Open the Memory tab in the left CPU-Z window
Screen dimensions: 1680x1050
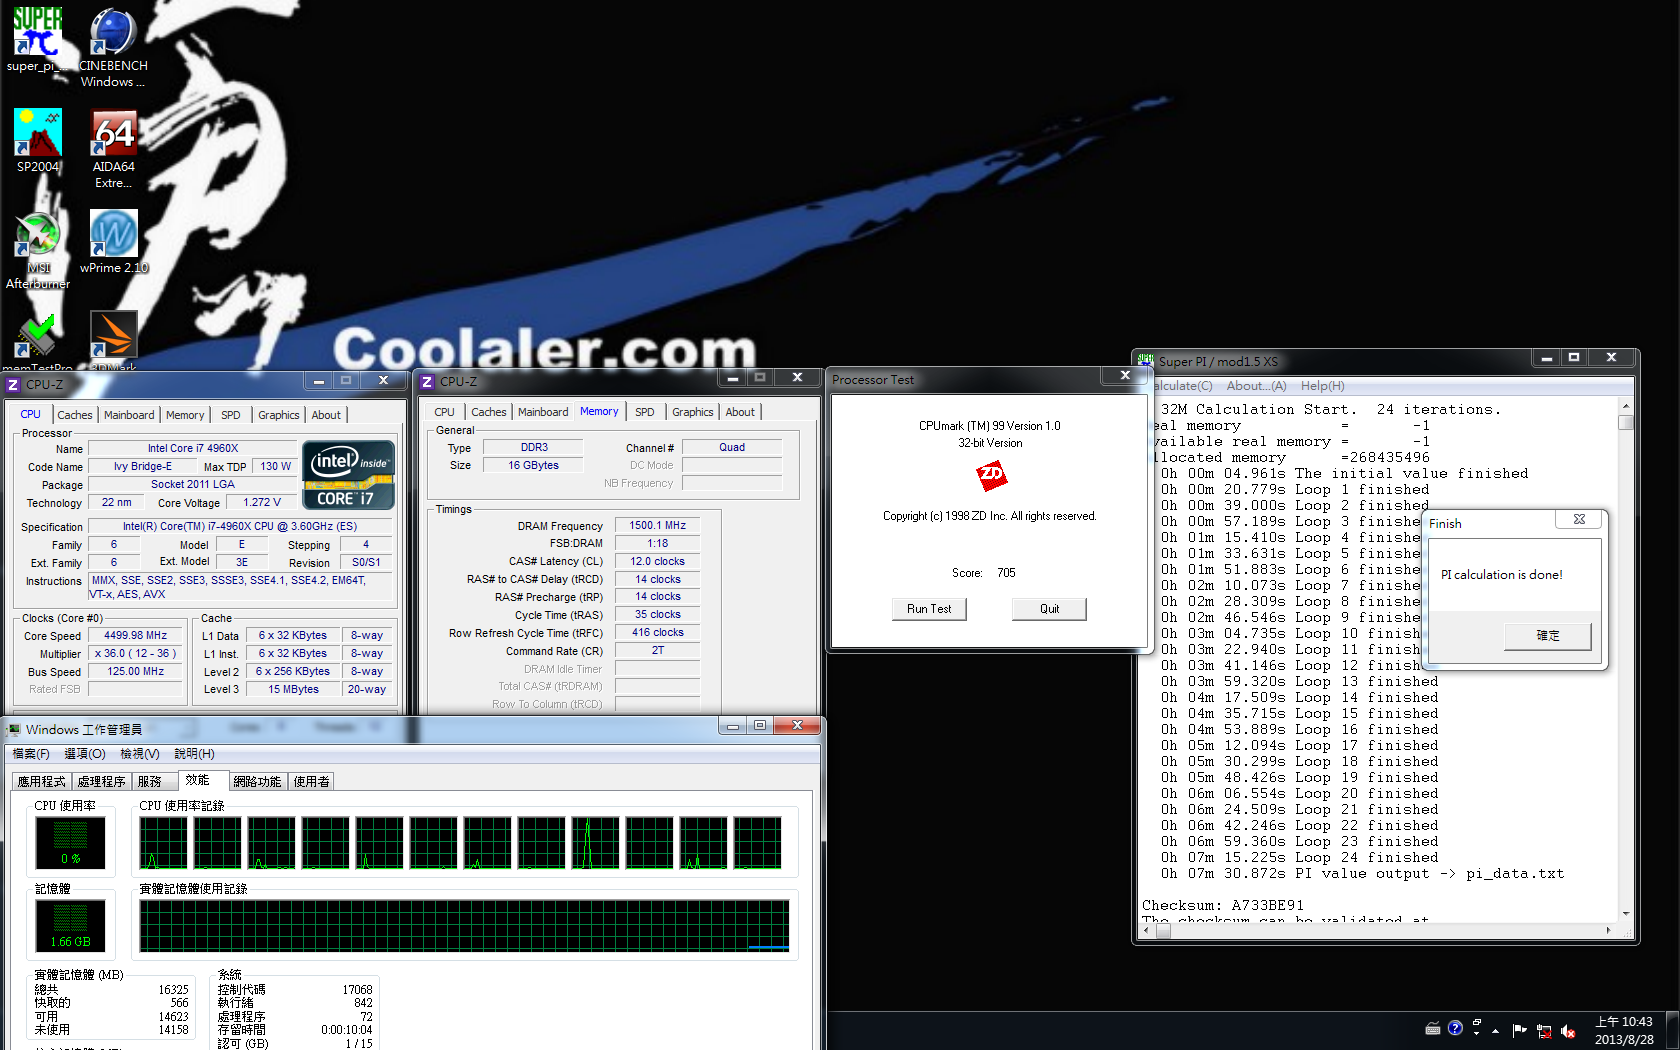tap(185, 415)
